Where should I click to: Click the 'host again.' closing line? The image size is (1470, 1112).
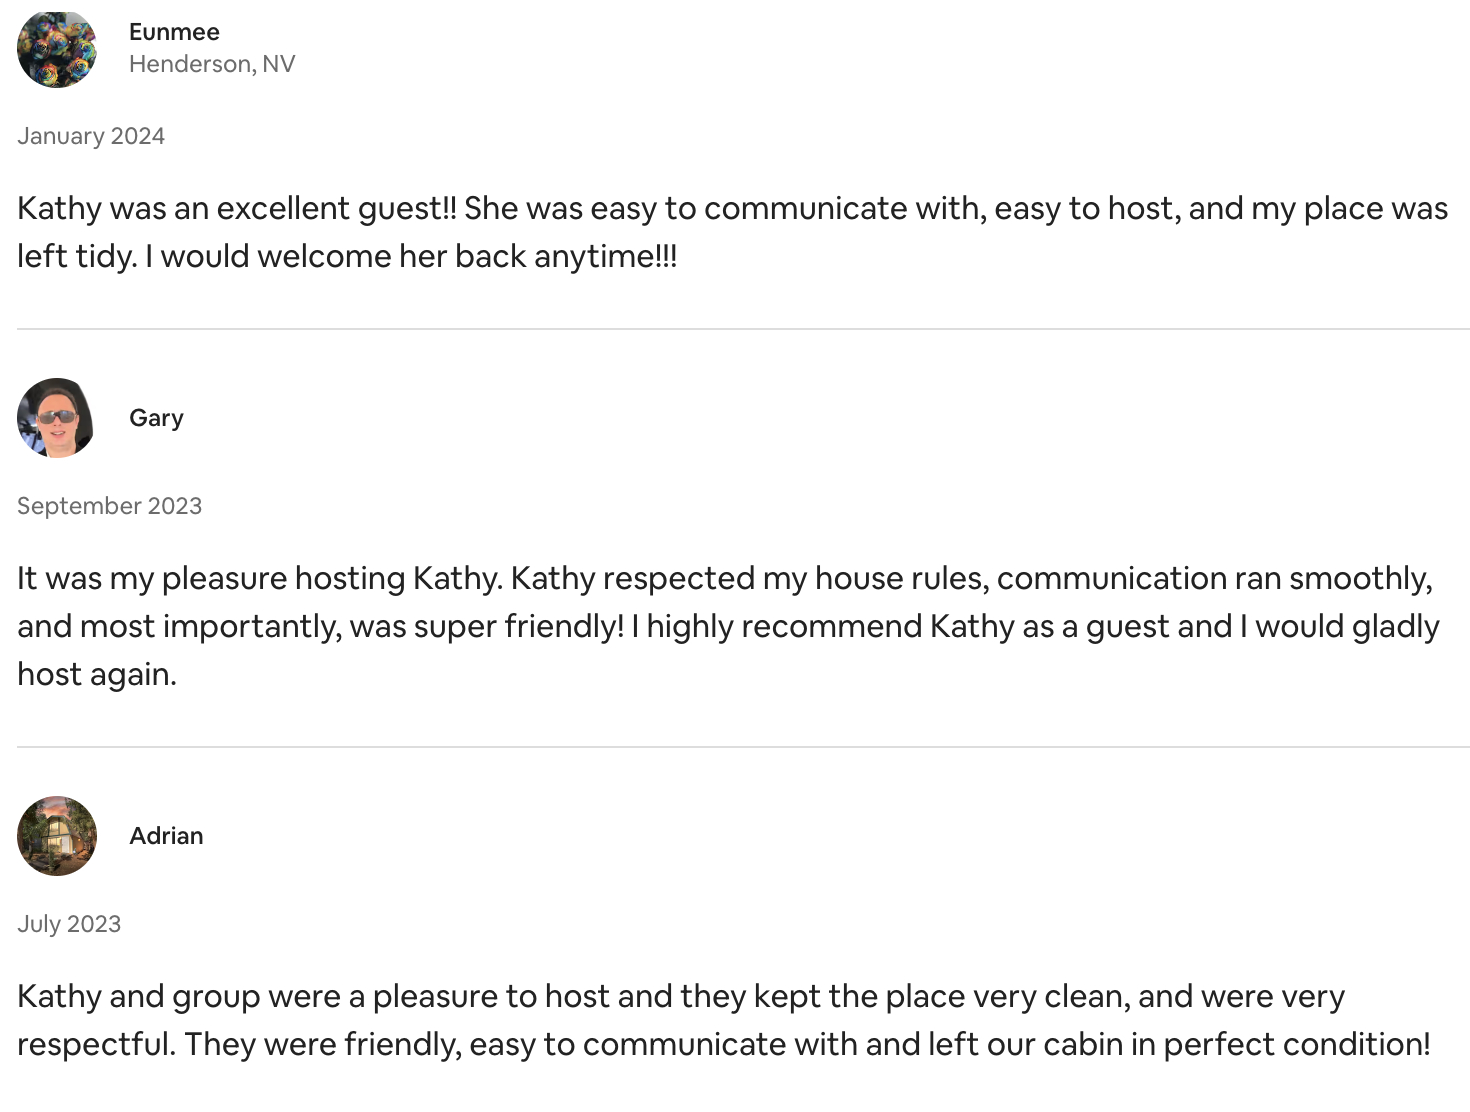tap(97, 674)
